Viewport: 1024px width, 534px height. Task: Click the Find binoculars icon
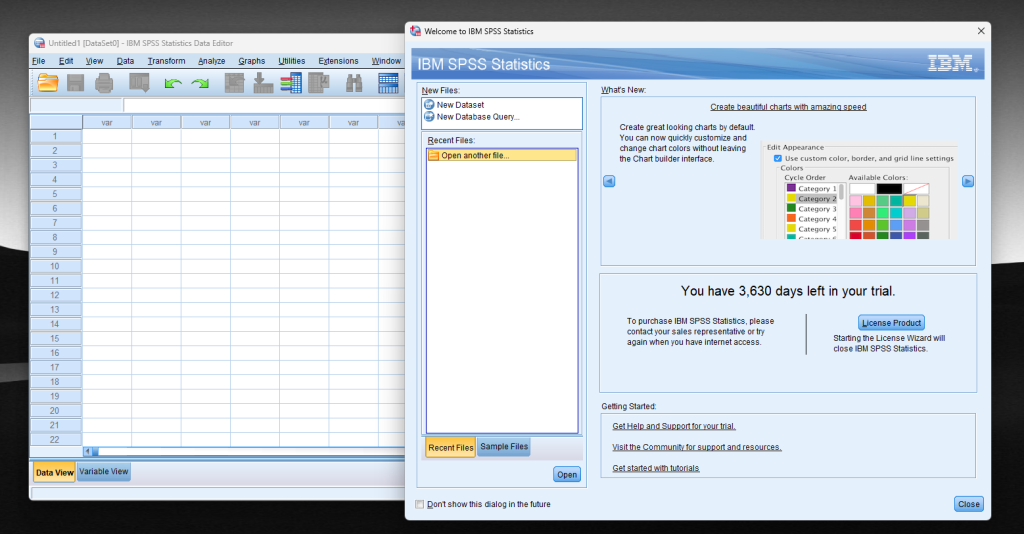[354, 84]
